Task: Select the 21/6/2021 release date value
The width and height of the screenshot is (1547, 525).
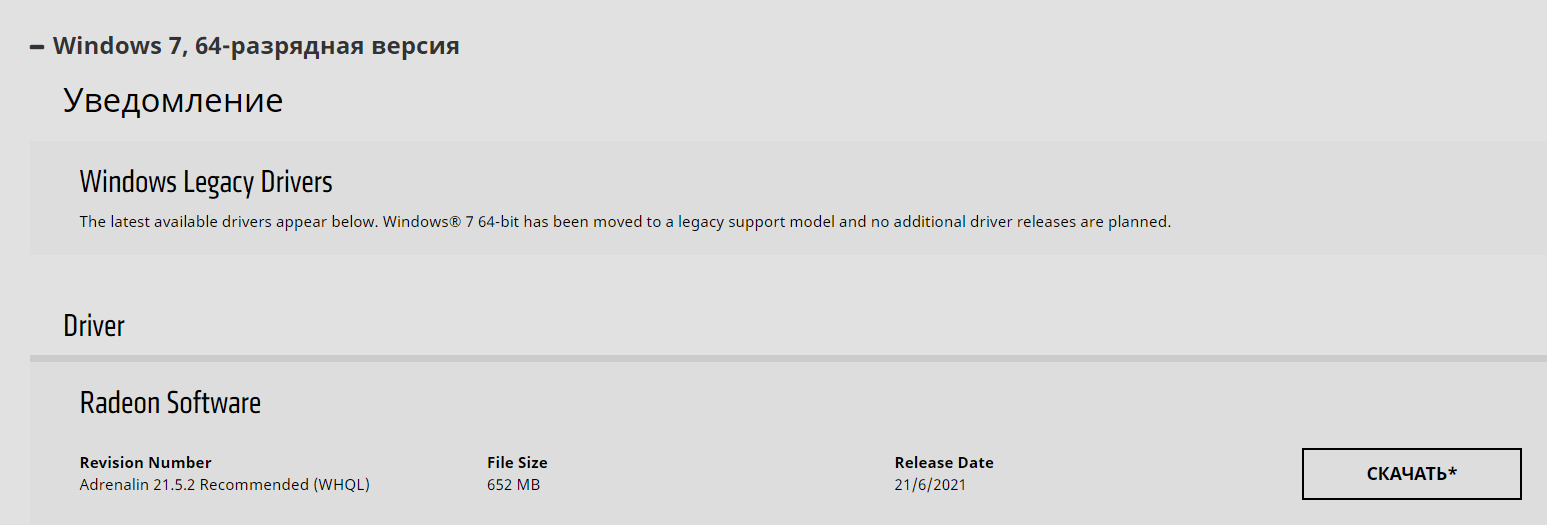Action: [x=930, y=485]
